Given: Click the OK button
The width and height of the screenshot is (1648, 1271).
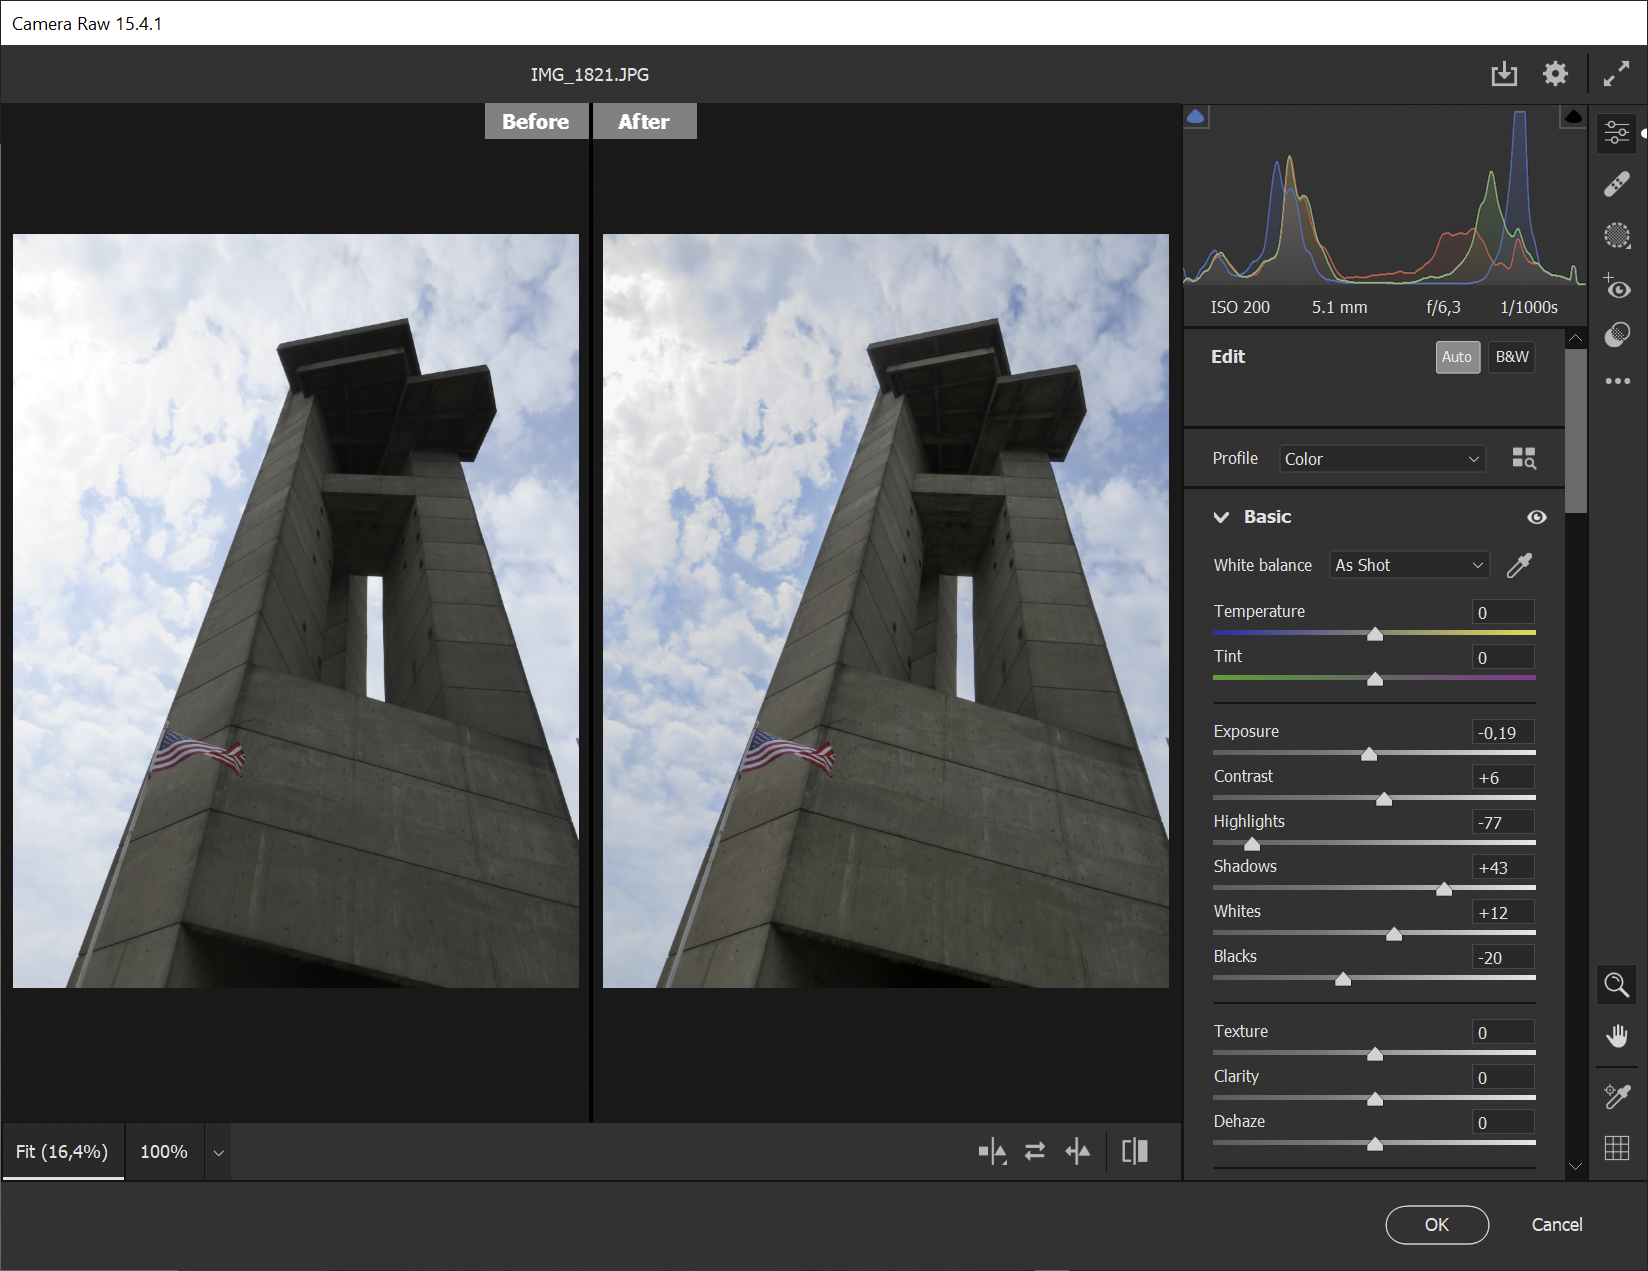Looking at the screenshot, I should pyautogui.click(x=1437, y=1224).
